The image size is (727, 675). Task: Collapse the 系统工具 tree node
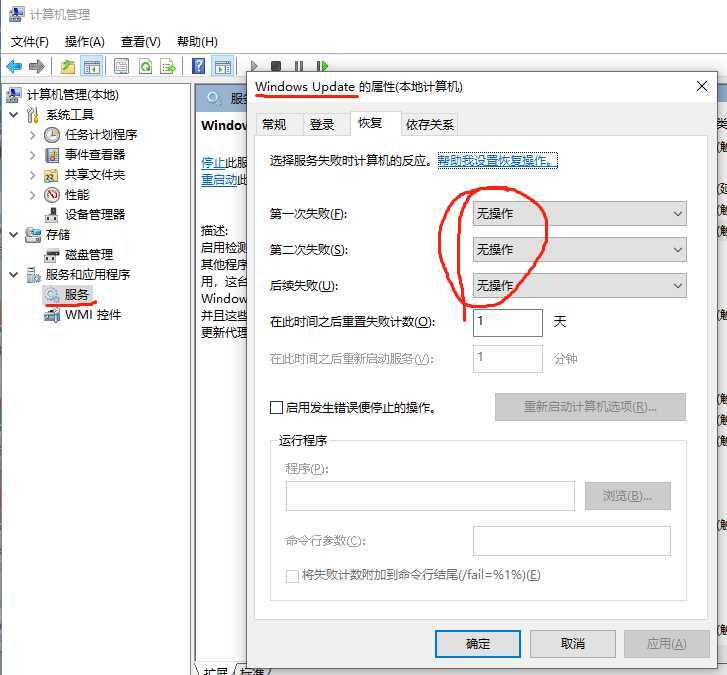coord(14,115)
